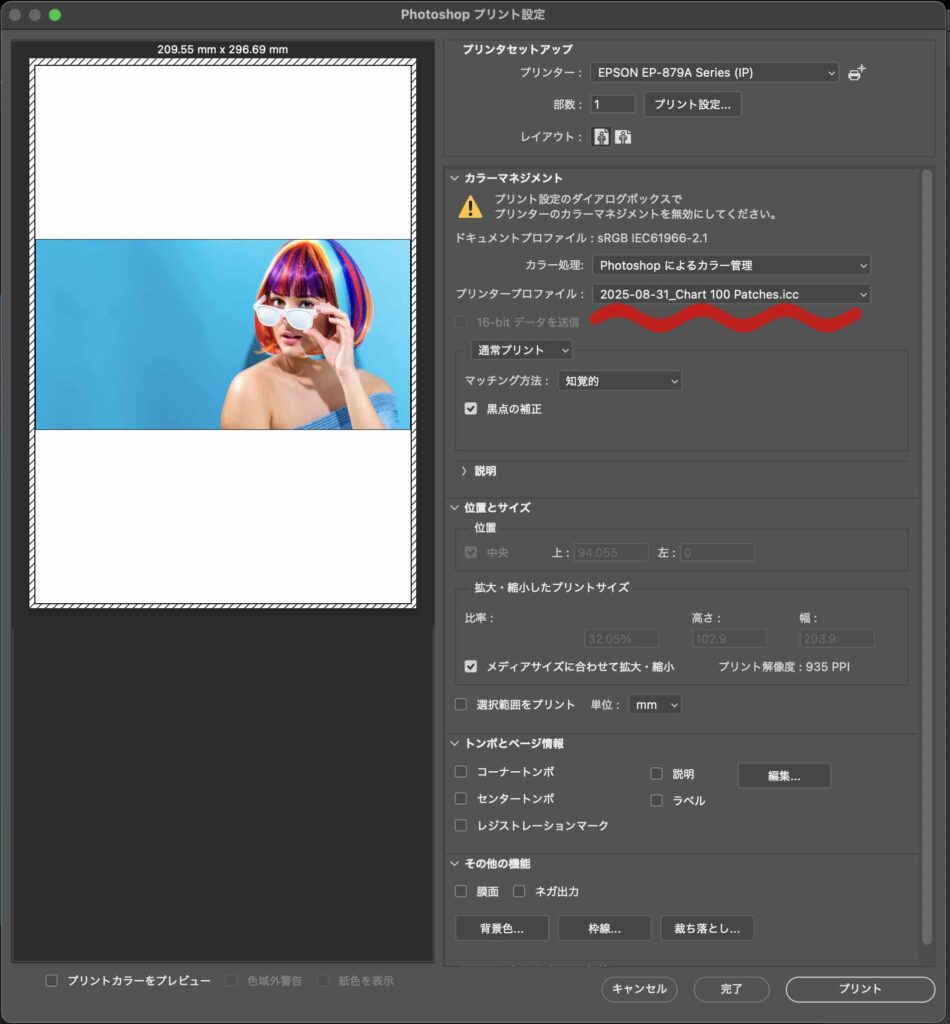Expand the 説明 section
Viewport: 950px width, 1024px height.
point(464,470)
